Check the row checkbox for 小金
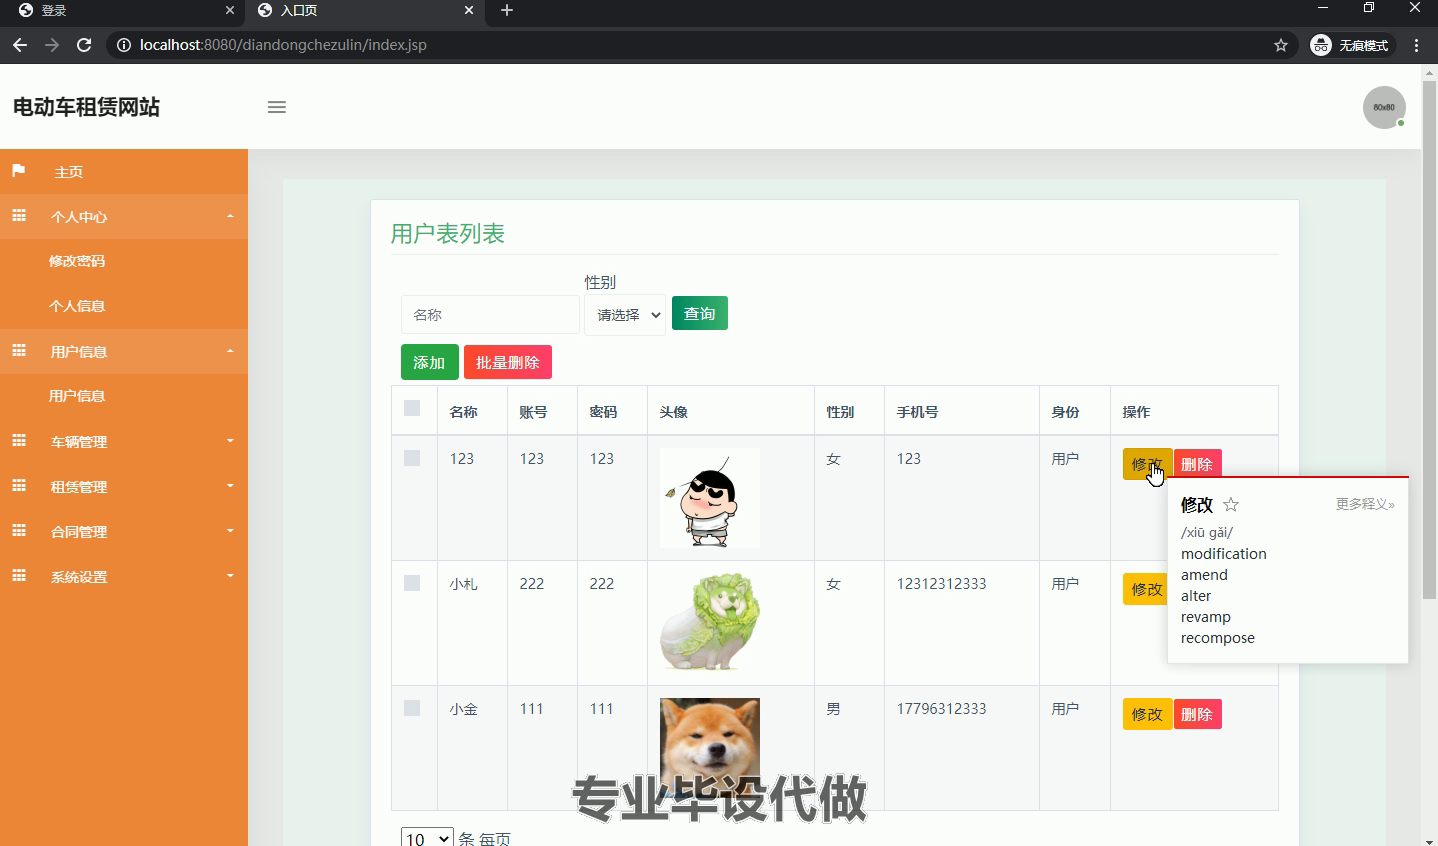Viewport: 1438px width, 846px height. [412, 708]
